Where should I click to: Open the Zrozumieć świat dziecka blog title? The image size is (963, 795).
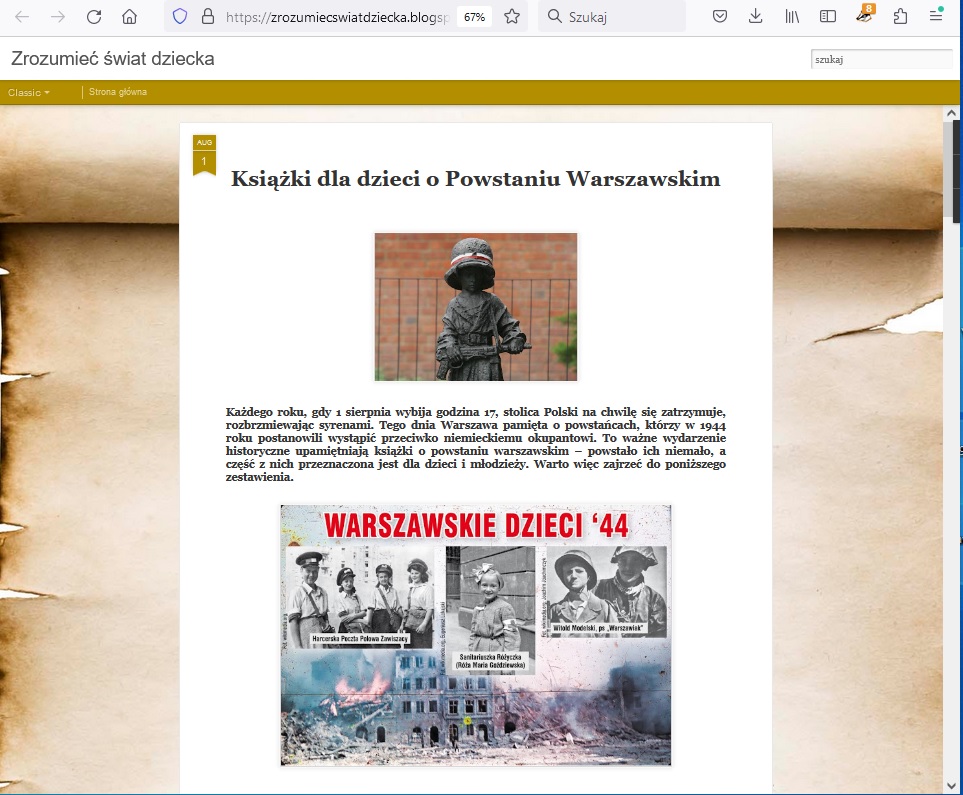click(x=113, y=59)
